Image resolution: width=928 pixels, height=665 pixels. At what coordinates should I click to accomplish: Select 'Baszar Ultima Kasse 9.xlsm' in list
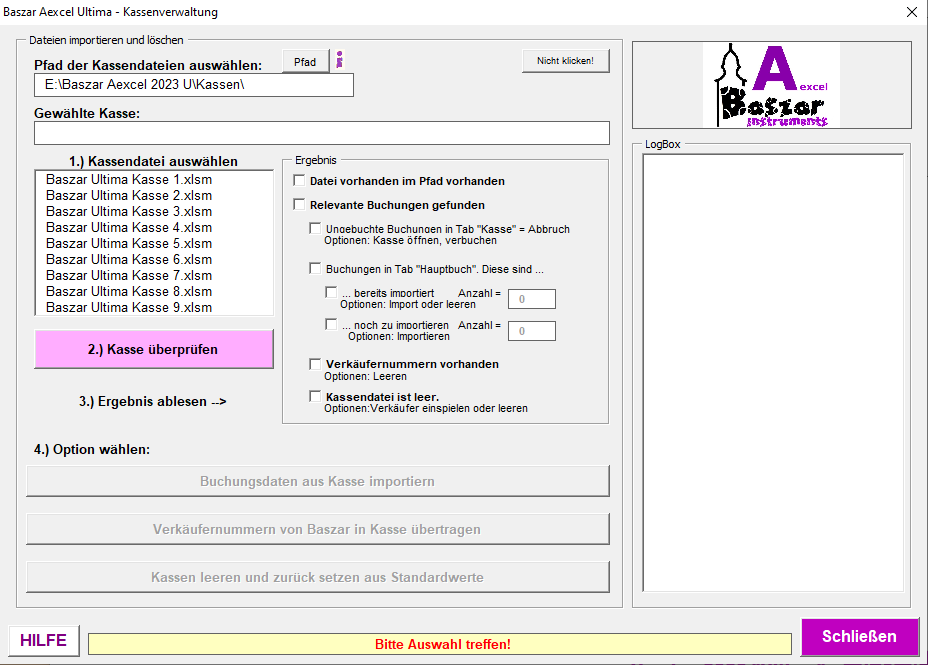pyautogui.click(x=154, y=307)
